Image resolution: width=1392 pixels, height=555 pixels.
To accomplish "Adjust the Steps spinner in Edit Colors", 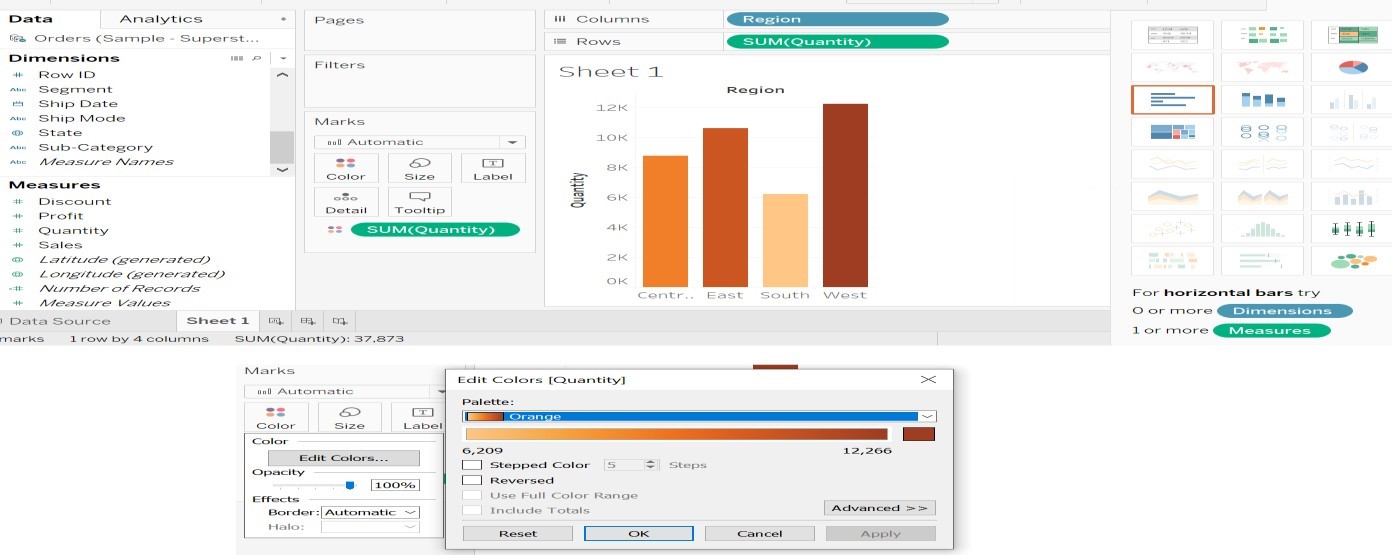I will coord(652,465).
